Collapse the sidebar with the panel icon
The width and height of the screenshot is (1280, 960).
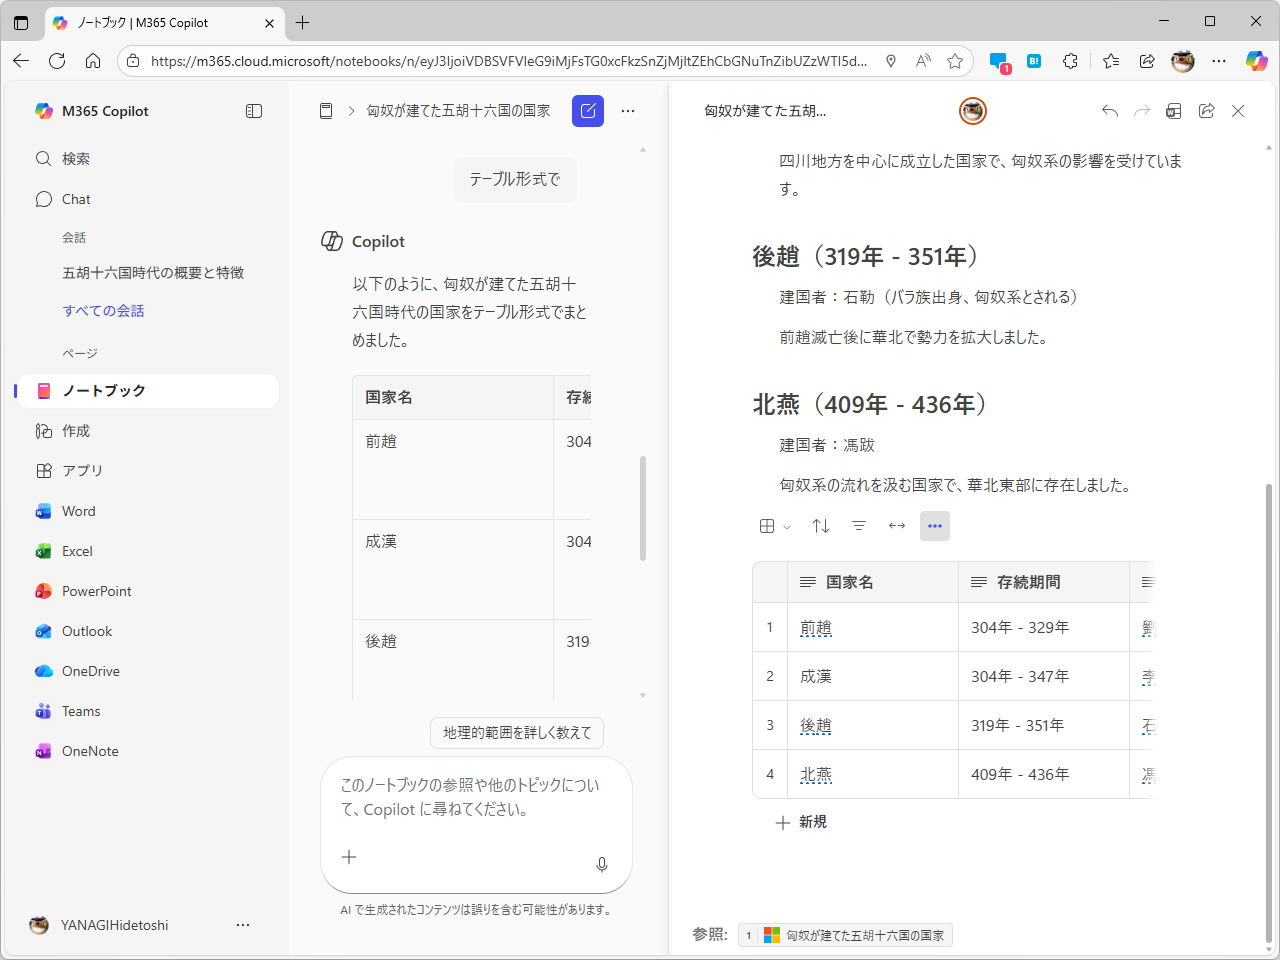[x=254, y=111]
